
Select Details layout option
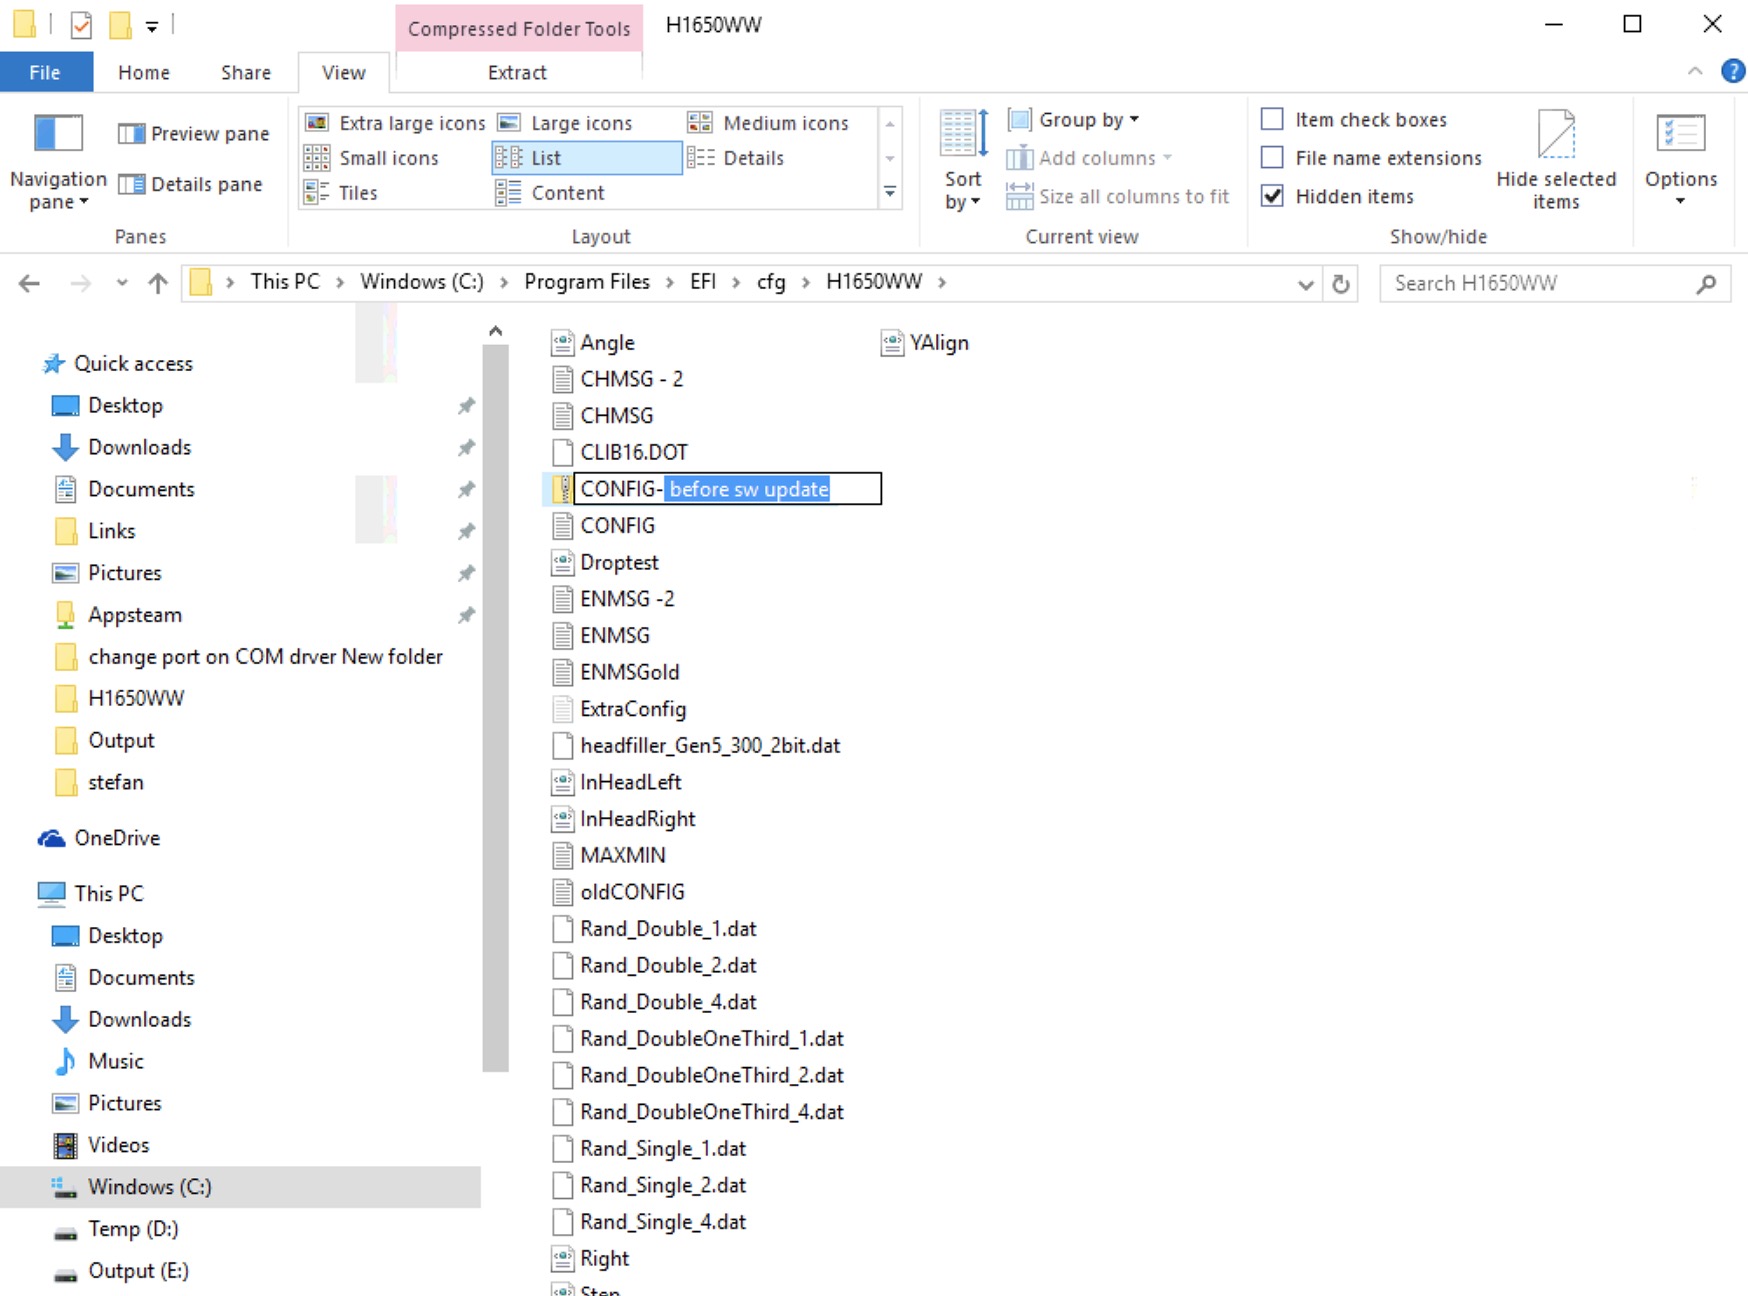(736, 158)
